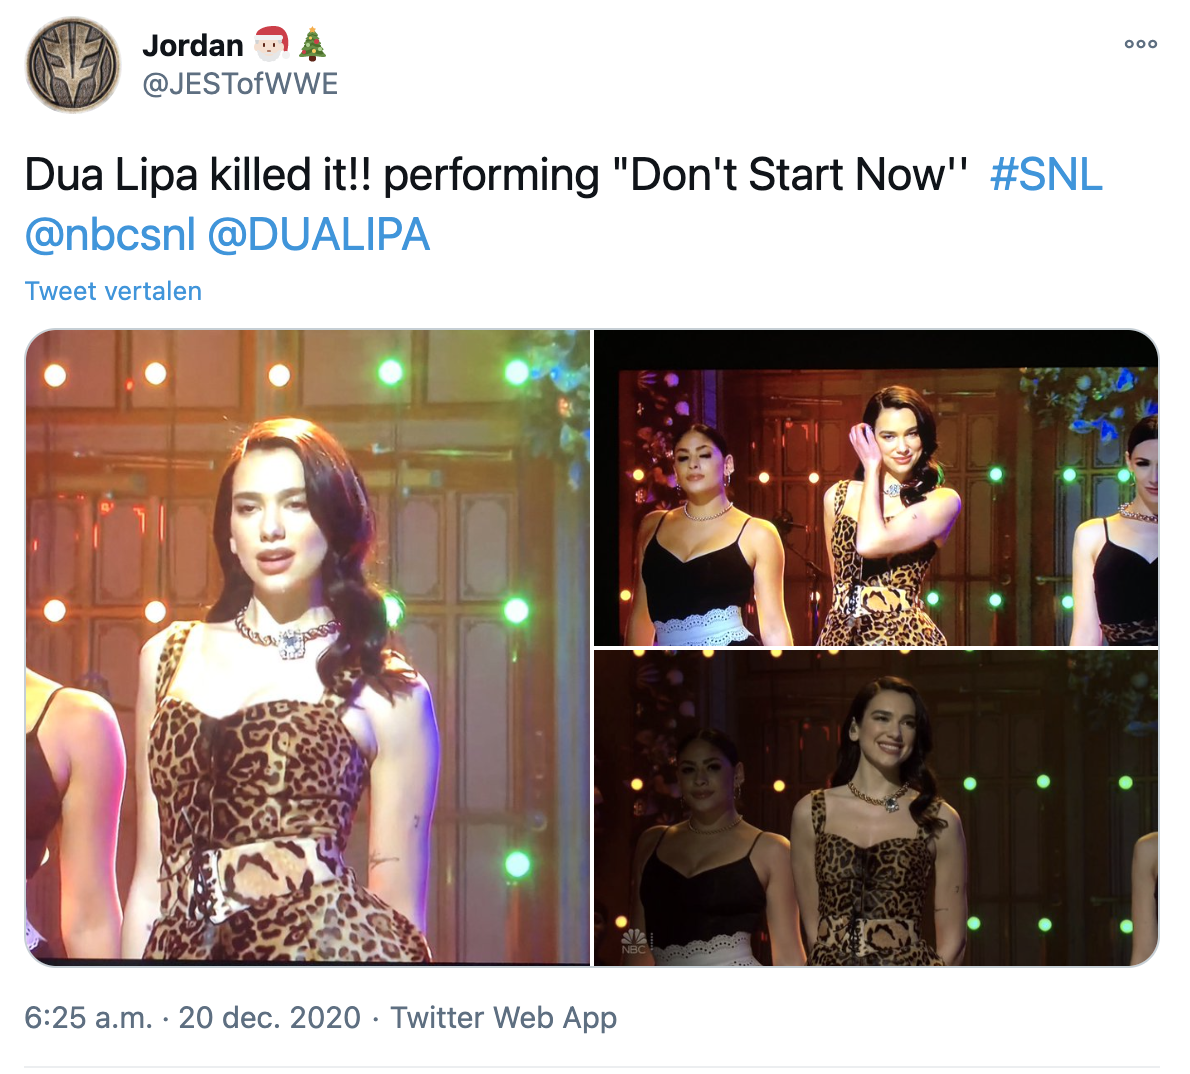Click the Santa emoji beside Jordan's name

(x=271, y=44)
